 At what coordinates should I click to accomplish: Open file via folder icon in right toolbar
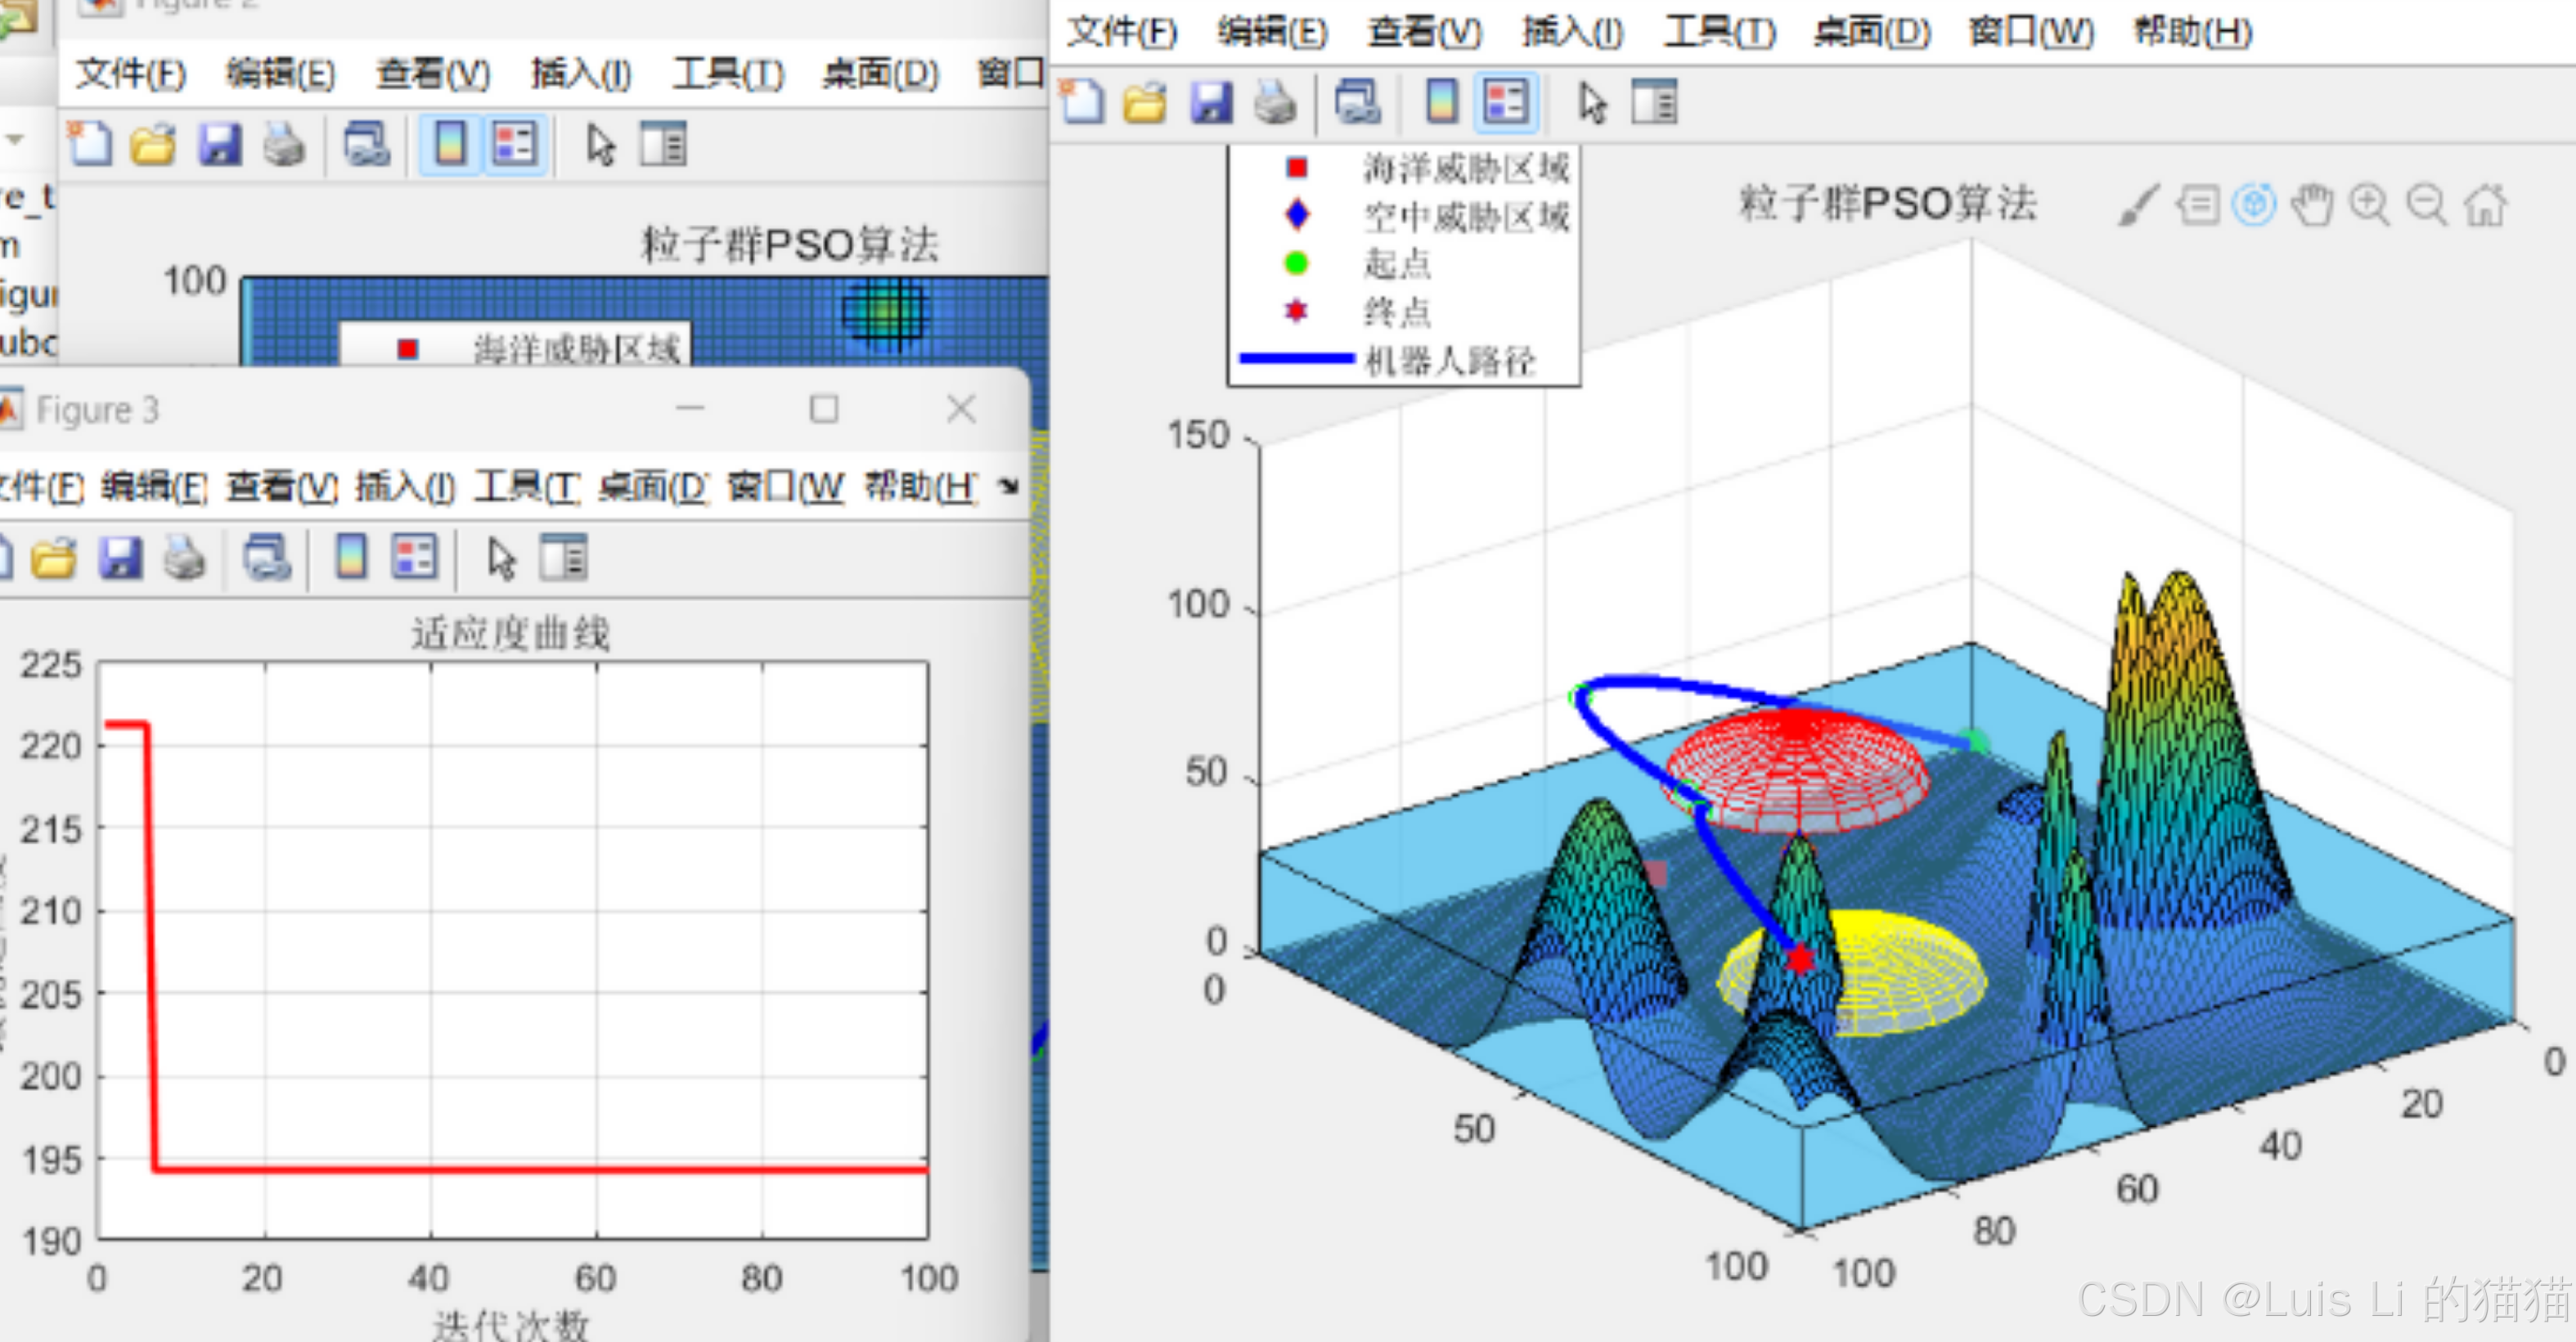pyautogui.click(x=1145, y=103)
